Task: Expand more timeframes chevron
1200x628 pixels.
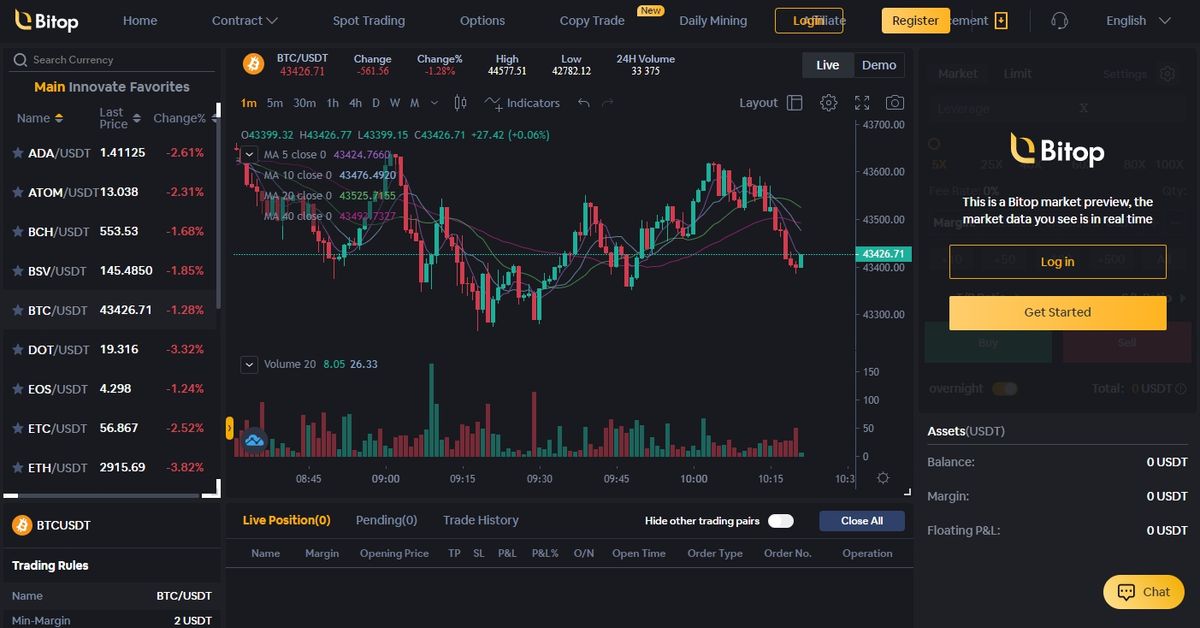Action: (x=434, y=102)
